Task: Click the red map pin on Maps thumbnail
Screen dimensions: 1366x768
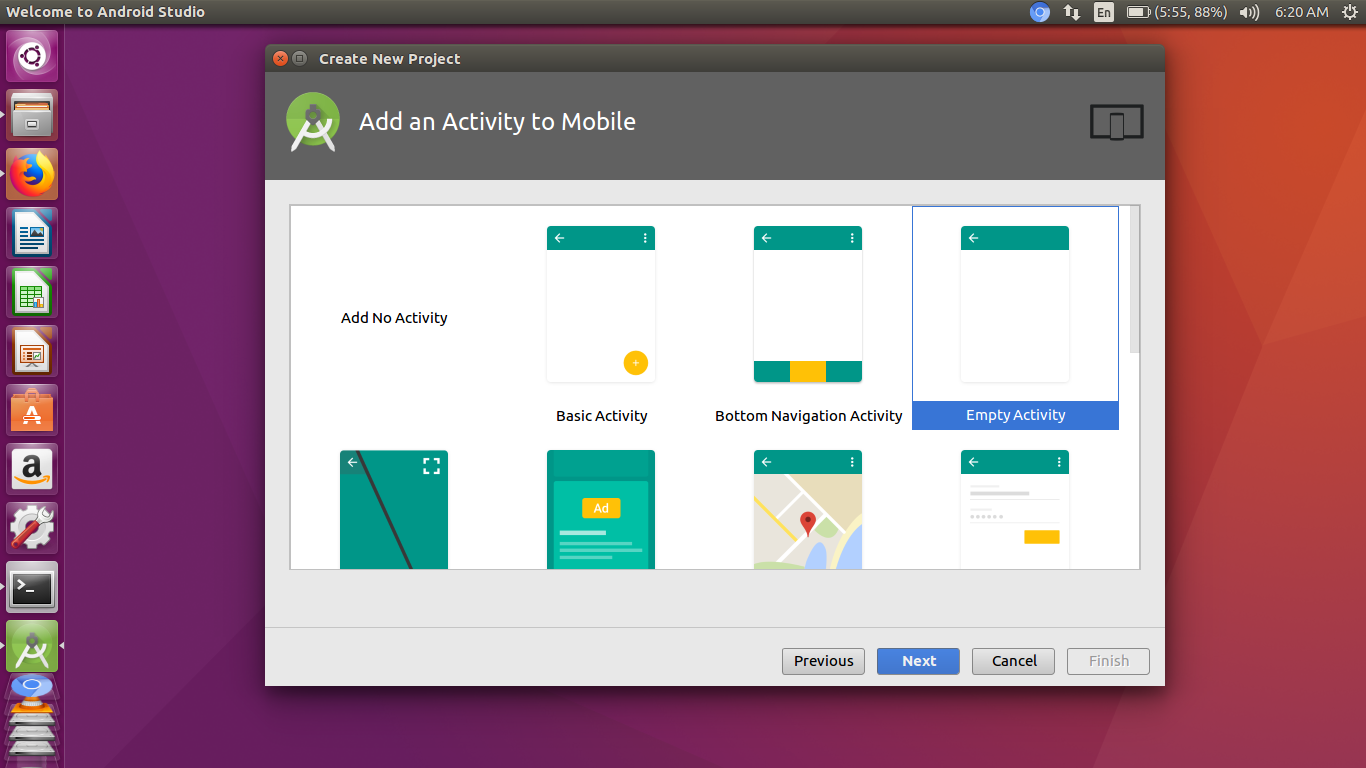Action: tap(808, 523)
